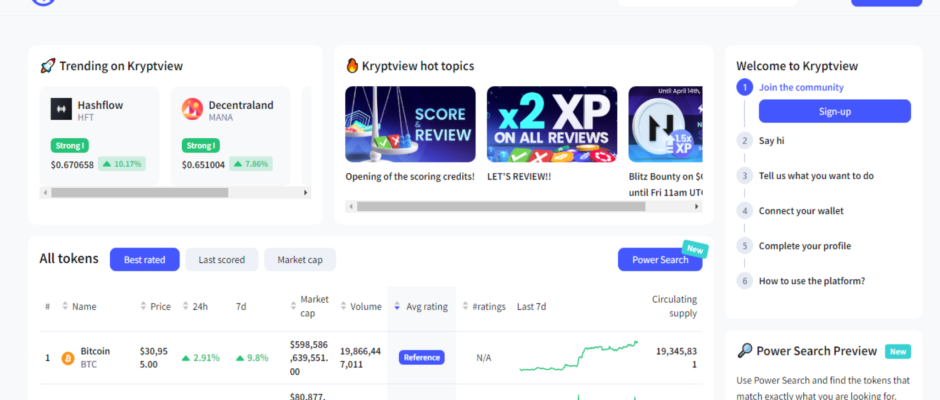Open 'Opening of the scoring credits!' topic
940x400 pixels.
pos(410,177)
